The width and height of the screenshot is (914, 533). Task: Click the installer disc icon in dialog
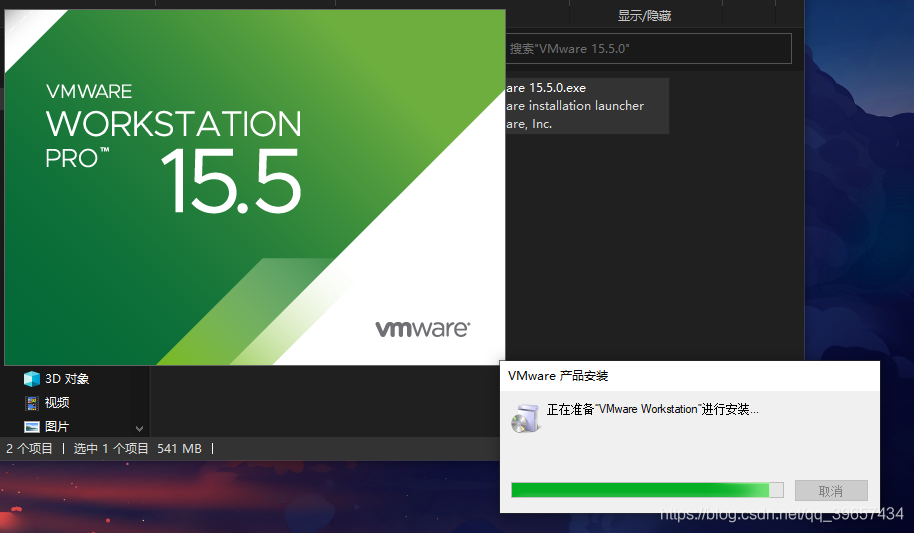(526, 418)
